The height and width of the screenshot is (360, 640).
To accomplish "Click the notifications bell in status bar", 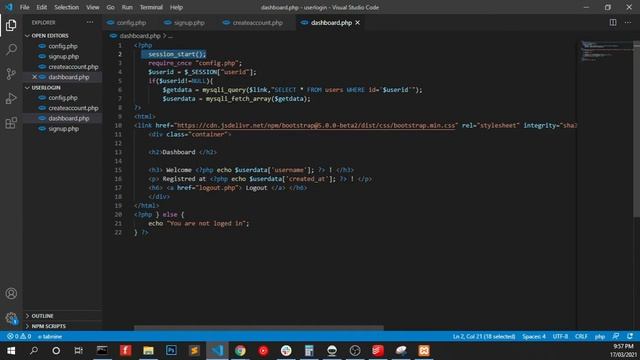I will (x=630, y=336).
